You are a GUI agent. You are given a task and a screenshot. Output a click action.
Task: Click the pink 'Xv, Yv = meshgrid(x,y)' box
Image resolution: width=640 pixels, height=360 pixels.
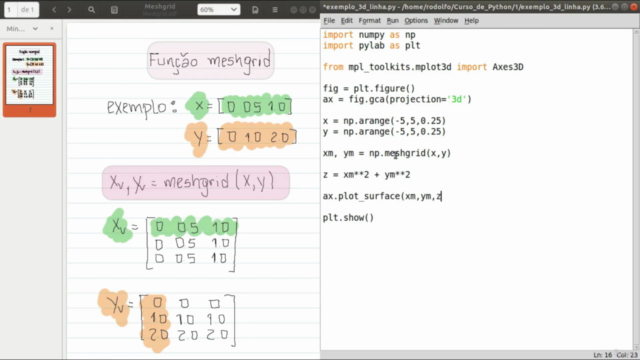coord(196,183)
